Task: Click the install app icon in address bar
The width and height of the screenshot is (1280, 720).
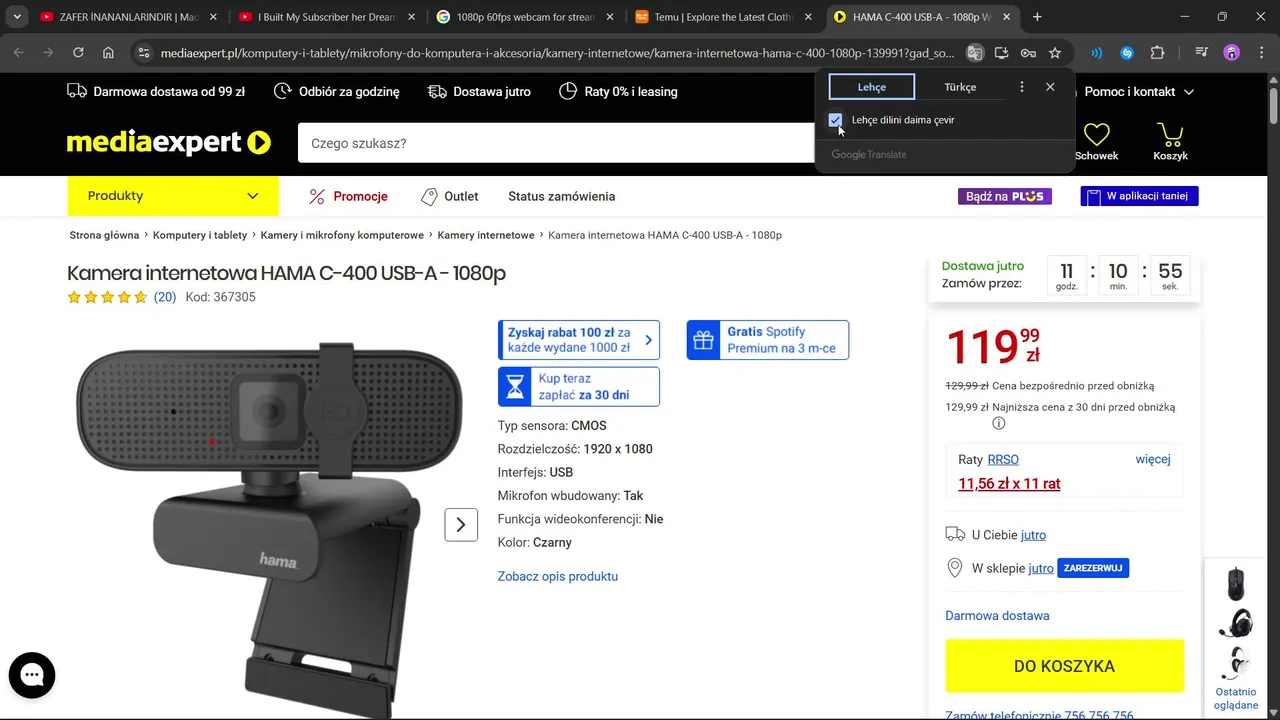Action: coord(1002,53)
